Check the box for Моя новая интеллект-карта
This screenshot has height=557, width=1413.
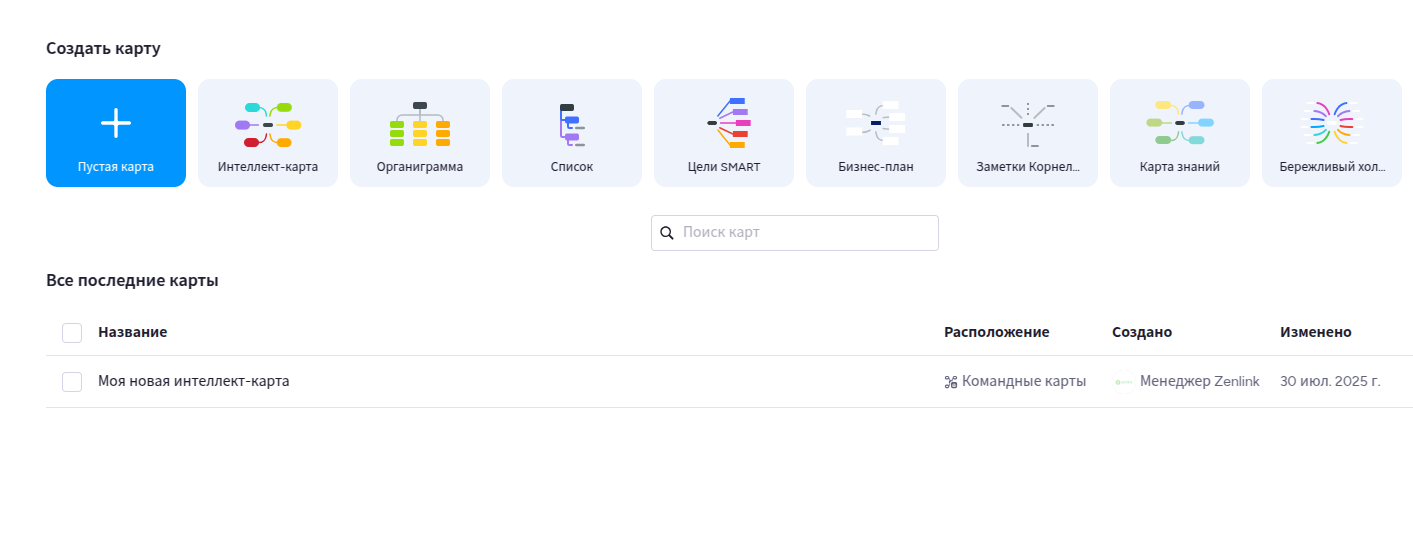pos(72,382)
